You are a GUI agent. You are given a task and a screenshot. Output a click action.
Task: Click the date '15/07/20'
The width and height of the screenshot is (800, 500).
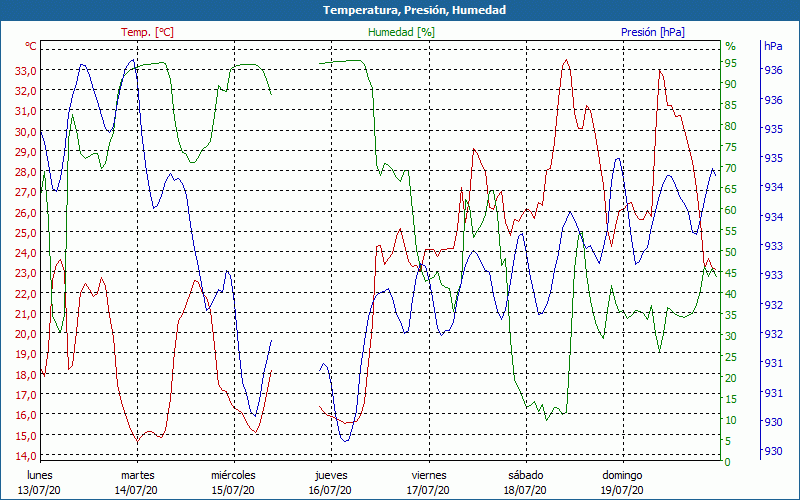pos(233,490)
